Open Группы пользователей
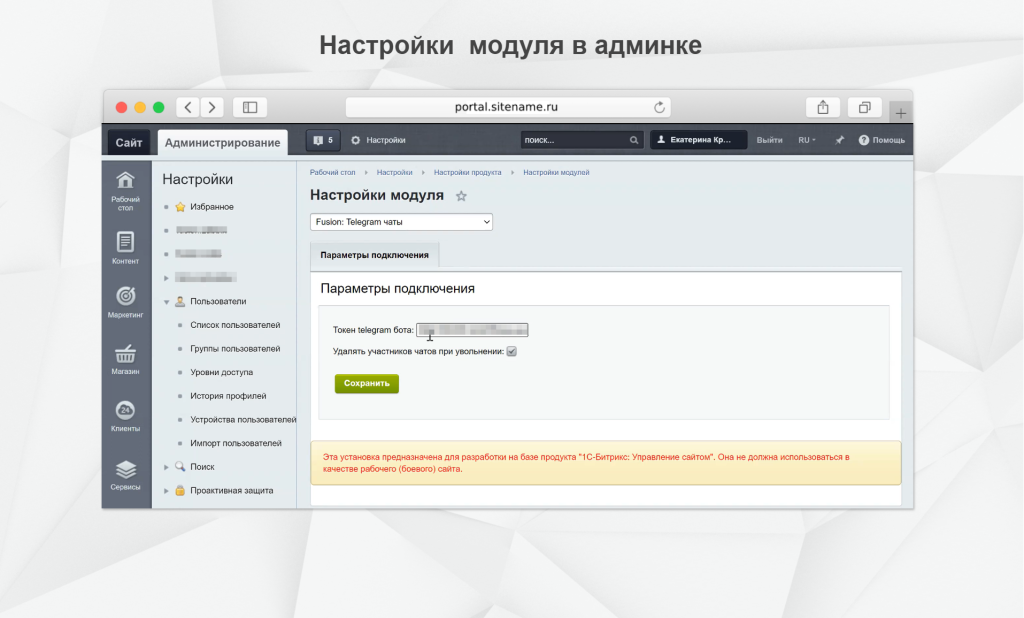 tap(235, 349)
